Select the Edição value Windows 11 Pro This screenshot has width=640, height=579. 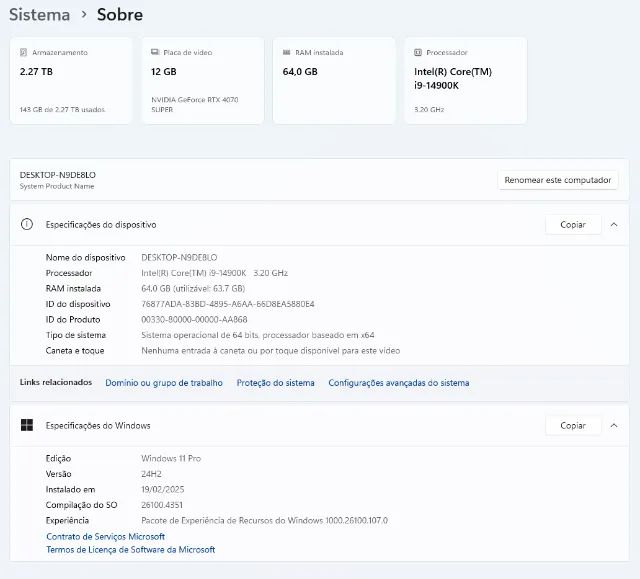pyautogui.click(x=171, y=458)
